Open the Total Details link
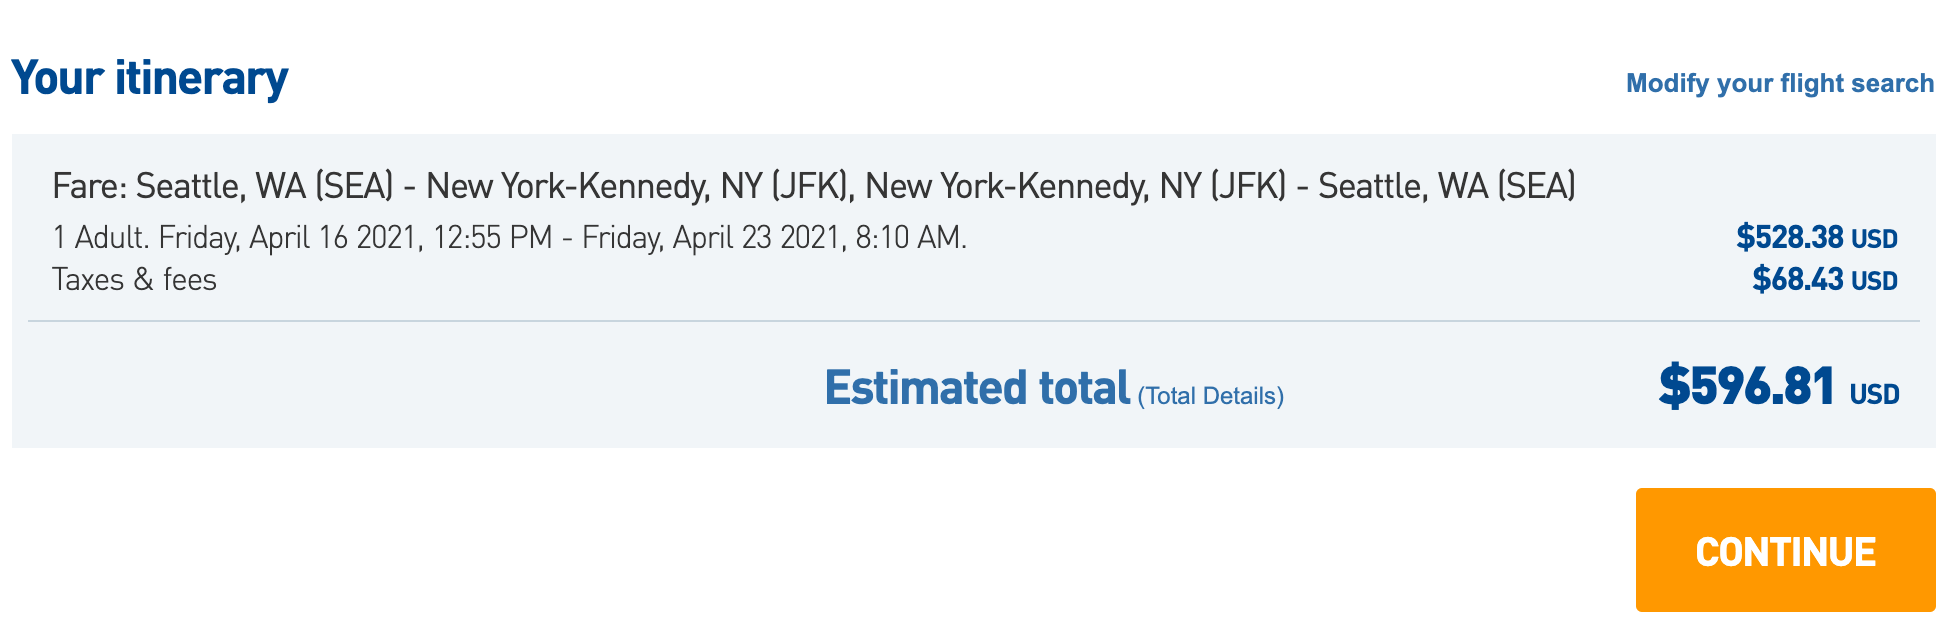Screen dimensions: 1956x630 pyautogui.click(x=1210, y=396)
